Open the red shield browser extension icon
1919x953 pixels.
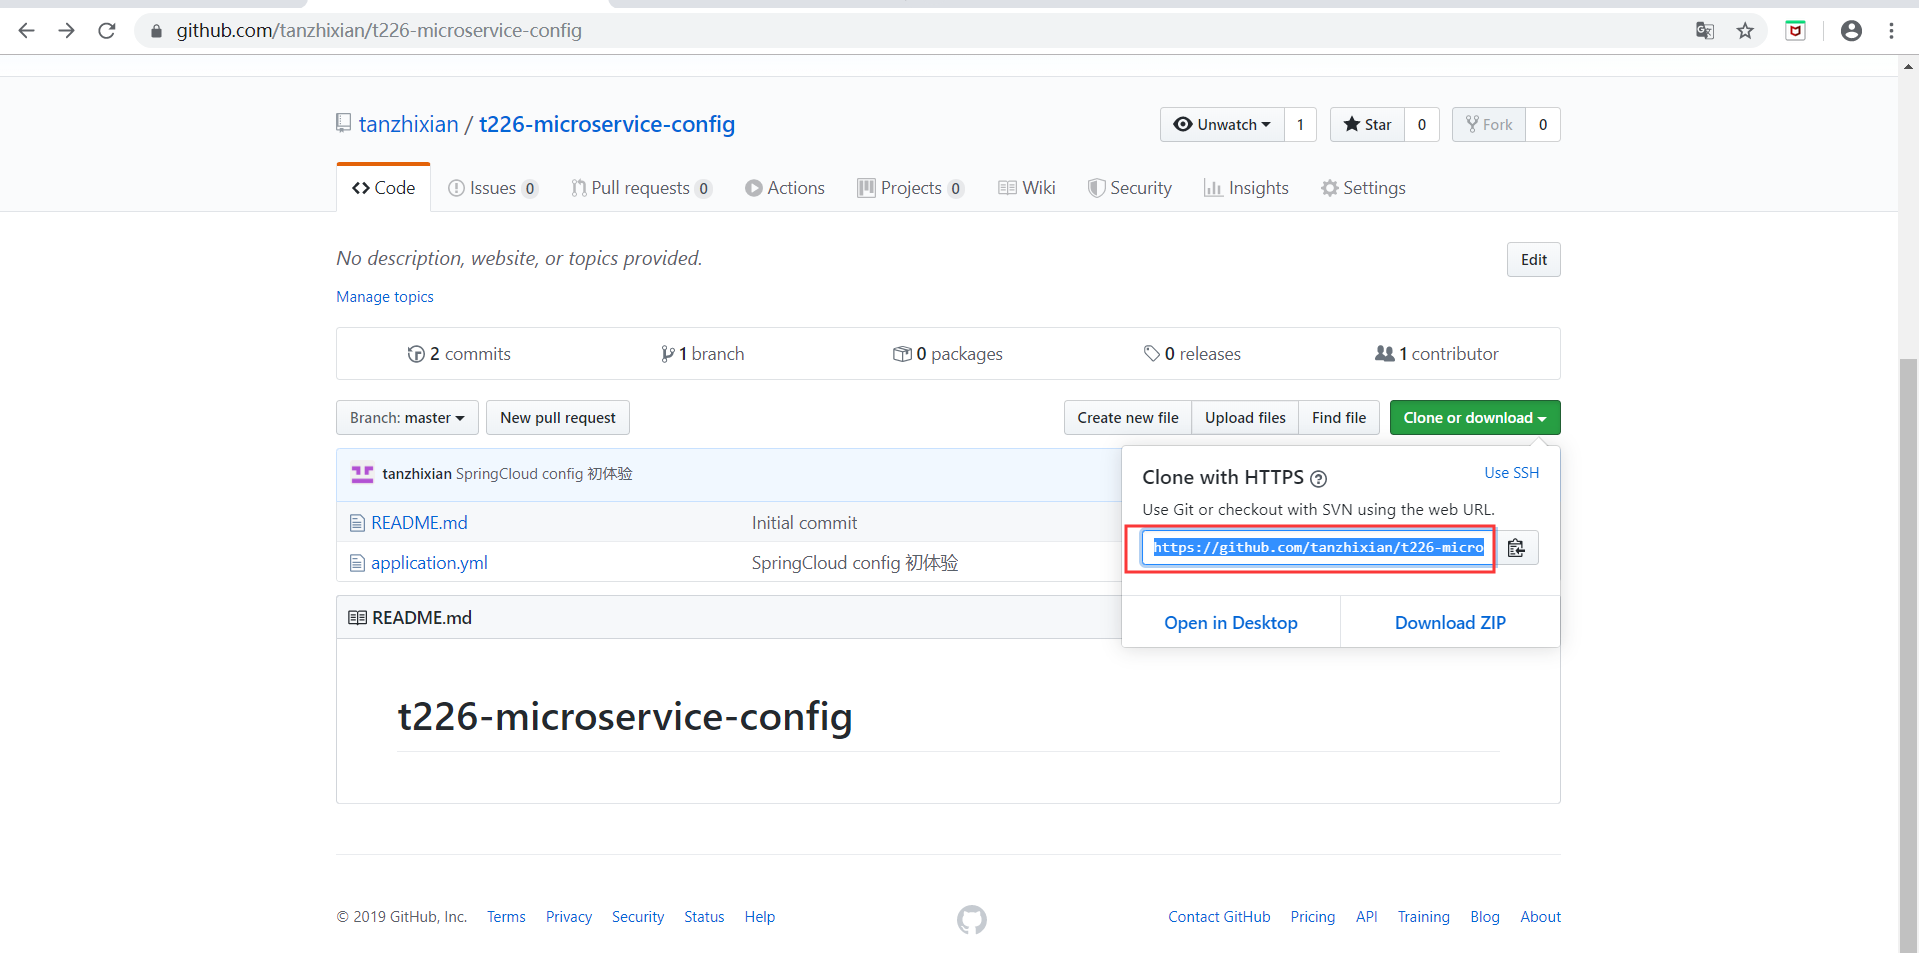pyautogui.click(x=1796, y=31)
